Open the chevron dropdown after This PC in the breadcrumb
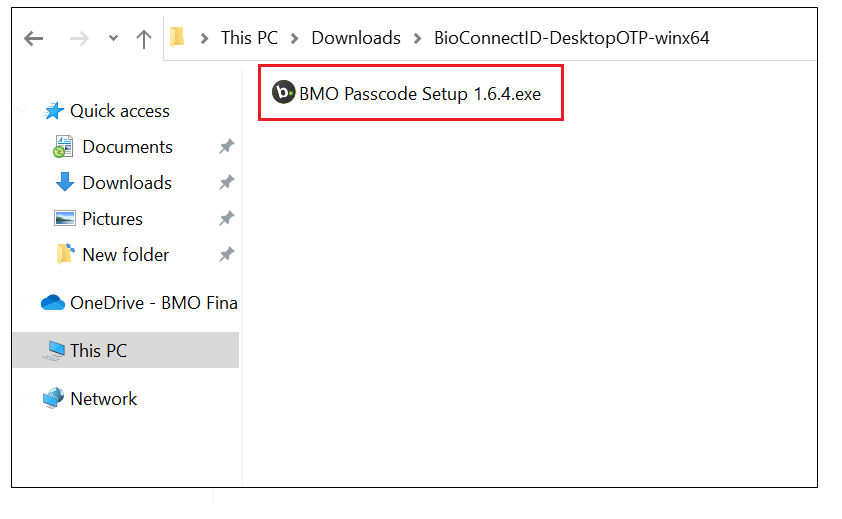The width and height of the screenshot is (842, 519). point(296,39)
